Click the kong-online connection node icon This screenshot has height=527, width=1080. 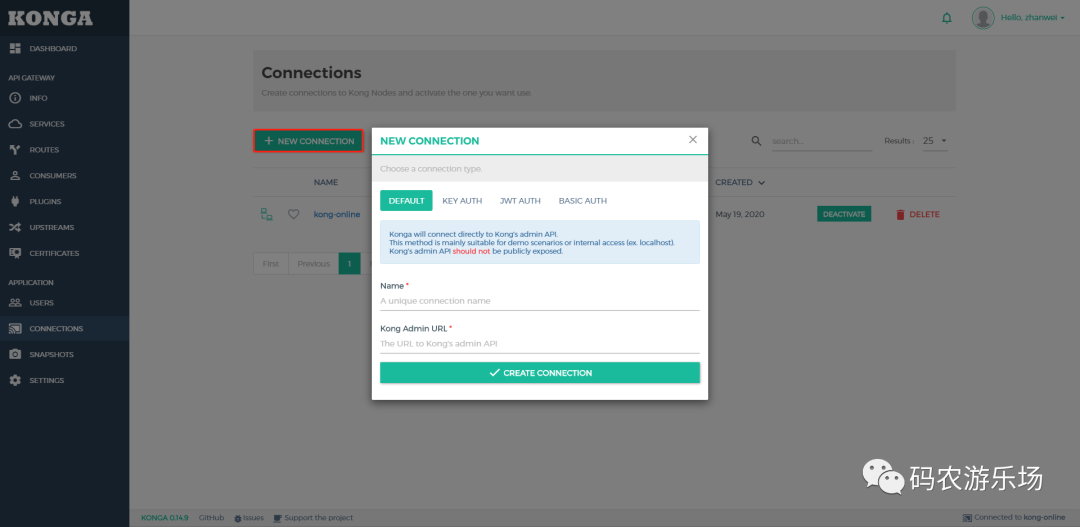click(x=267, y=214)
